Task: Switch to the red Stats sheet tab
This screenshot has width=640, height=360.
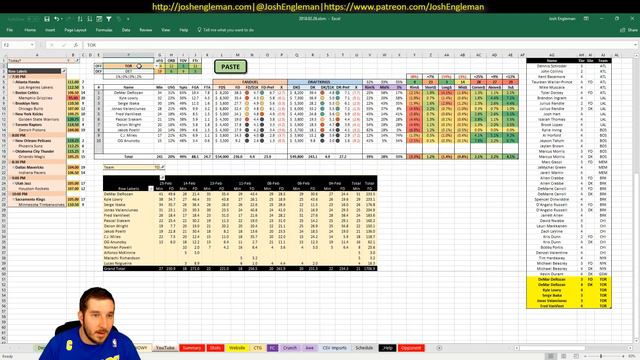Action: 215,348
